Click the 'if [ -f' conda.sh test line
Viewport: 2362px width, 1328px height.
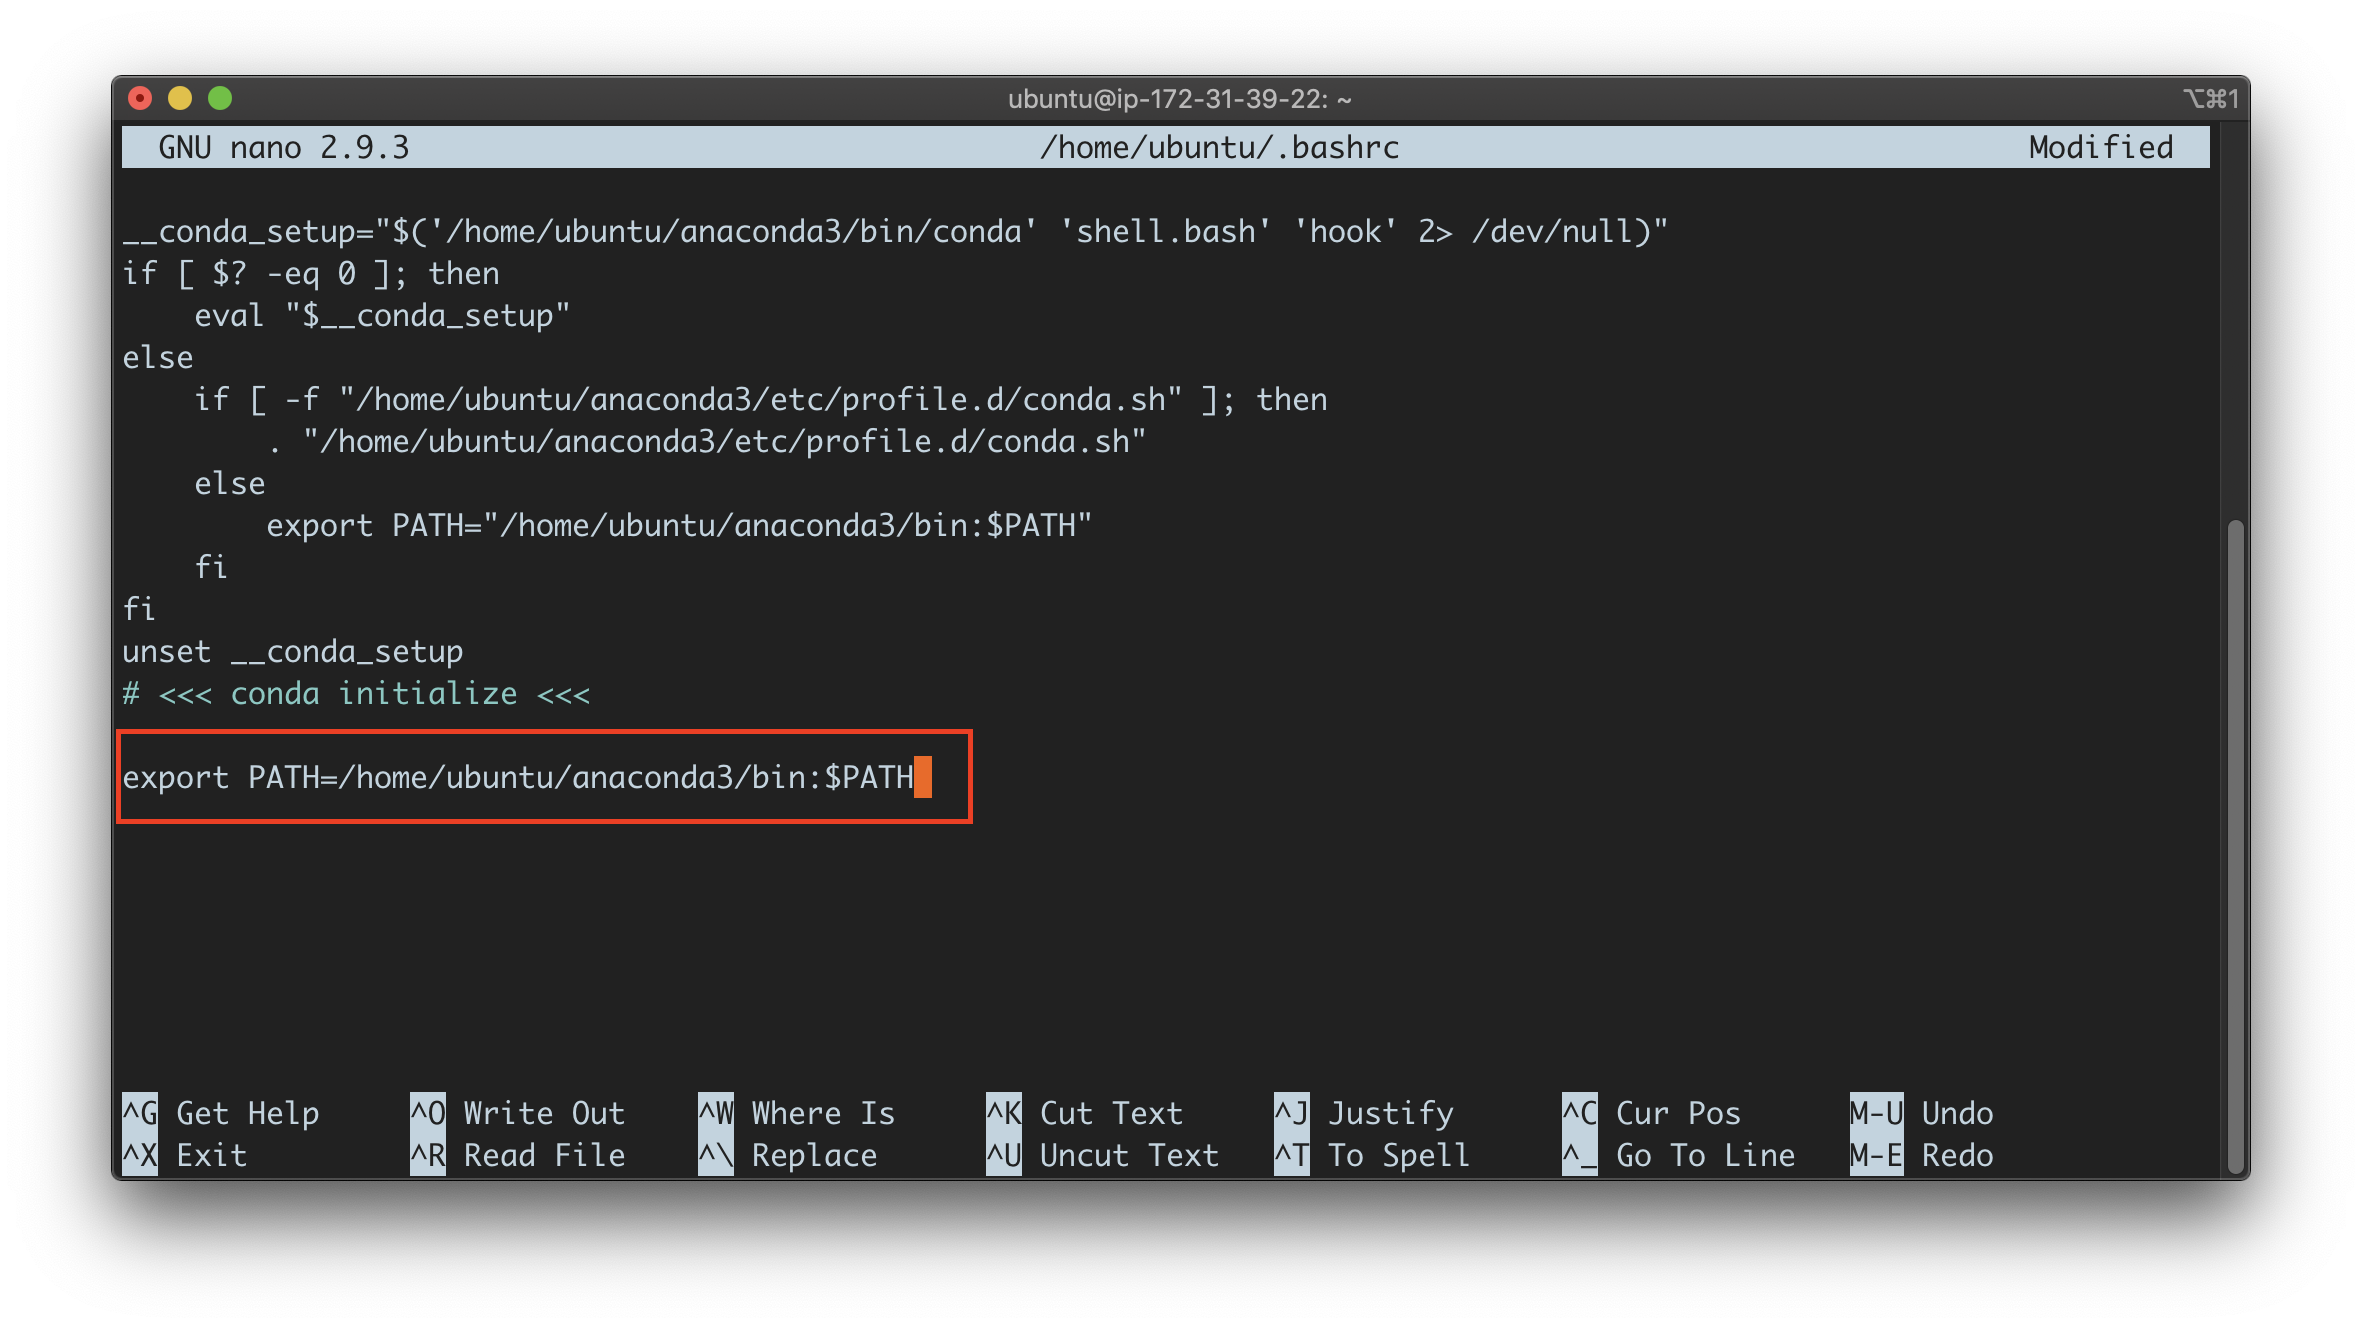[x=761, y=399]
